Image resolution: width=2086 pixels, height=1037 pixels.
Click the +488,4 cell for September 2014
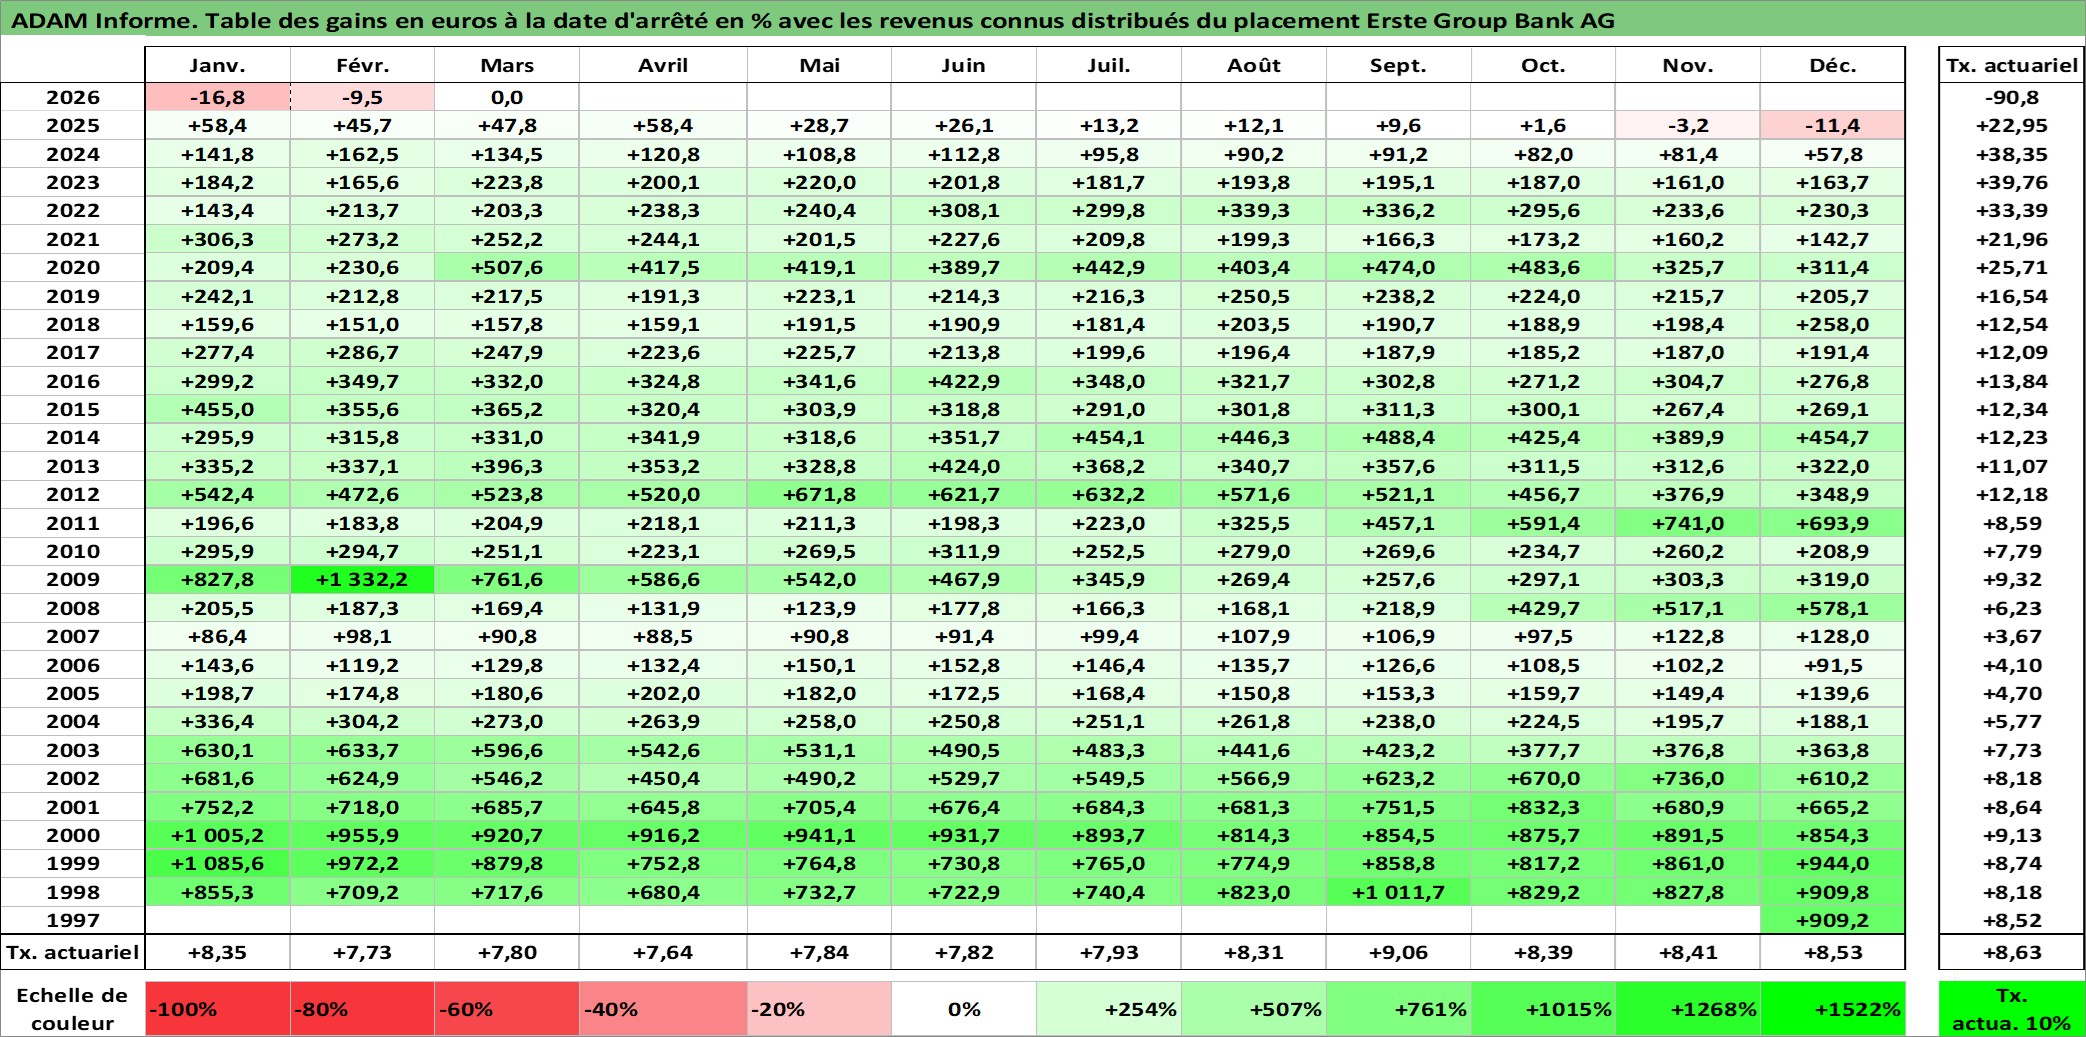coord(1399,437)
